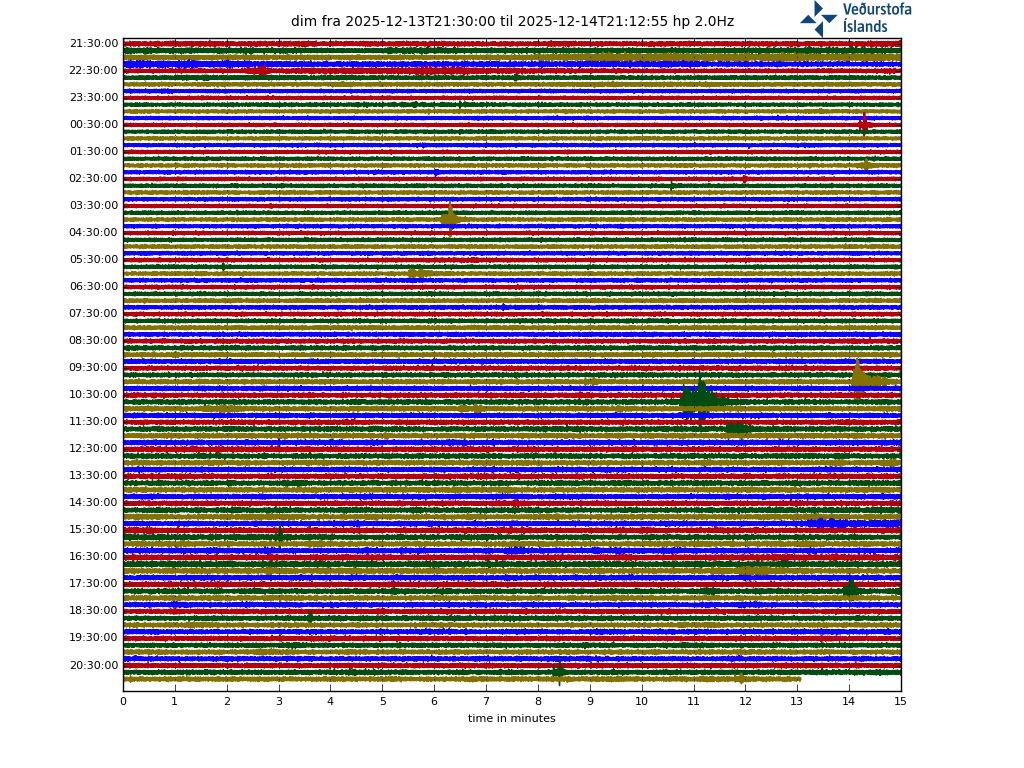Click the olive event near minute 6 below 03:30
The height and width of the screenshot is (768, 1024).
pyautogui.click(x=450, y=217)
